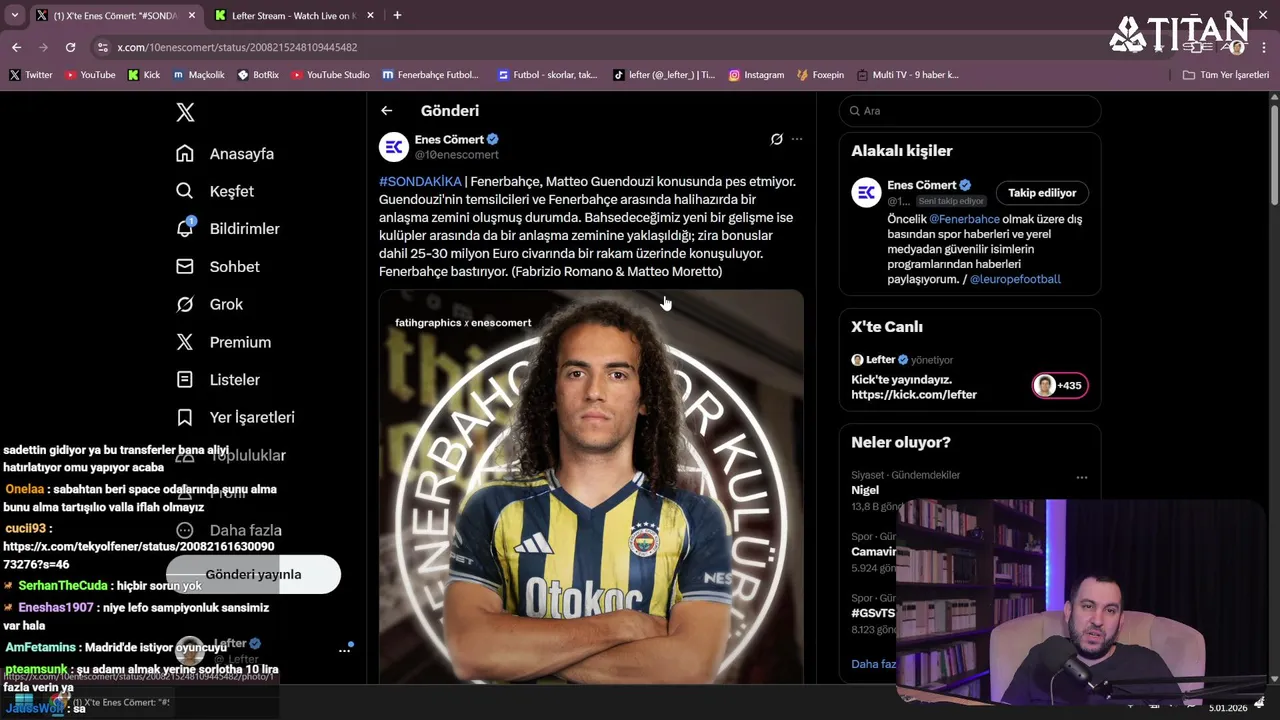Open the BotRix bookmark
This screenshot has height=720, width=1280.
(258, 75)
